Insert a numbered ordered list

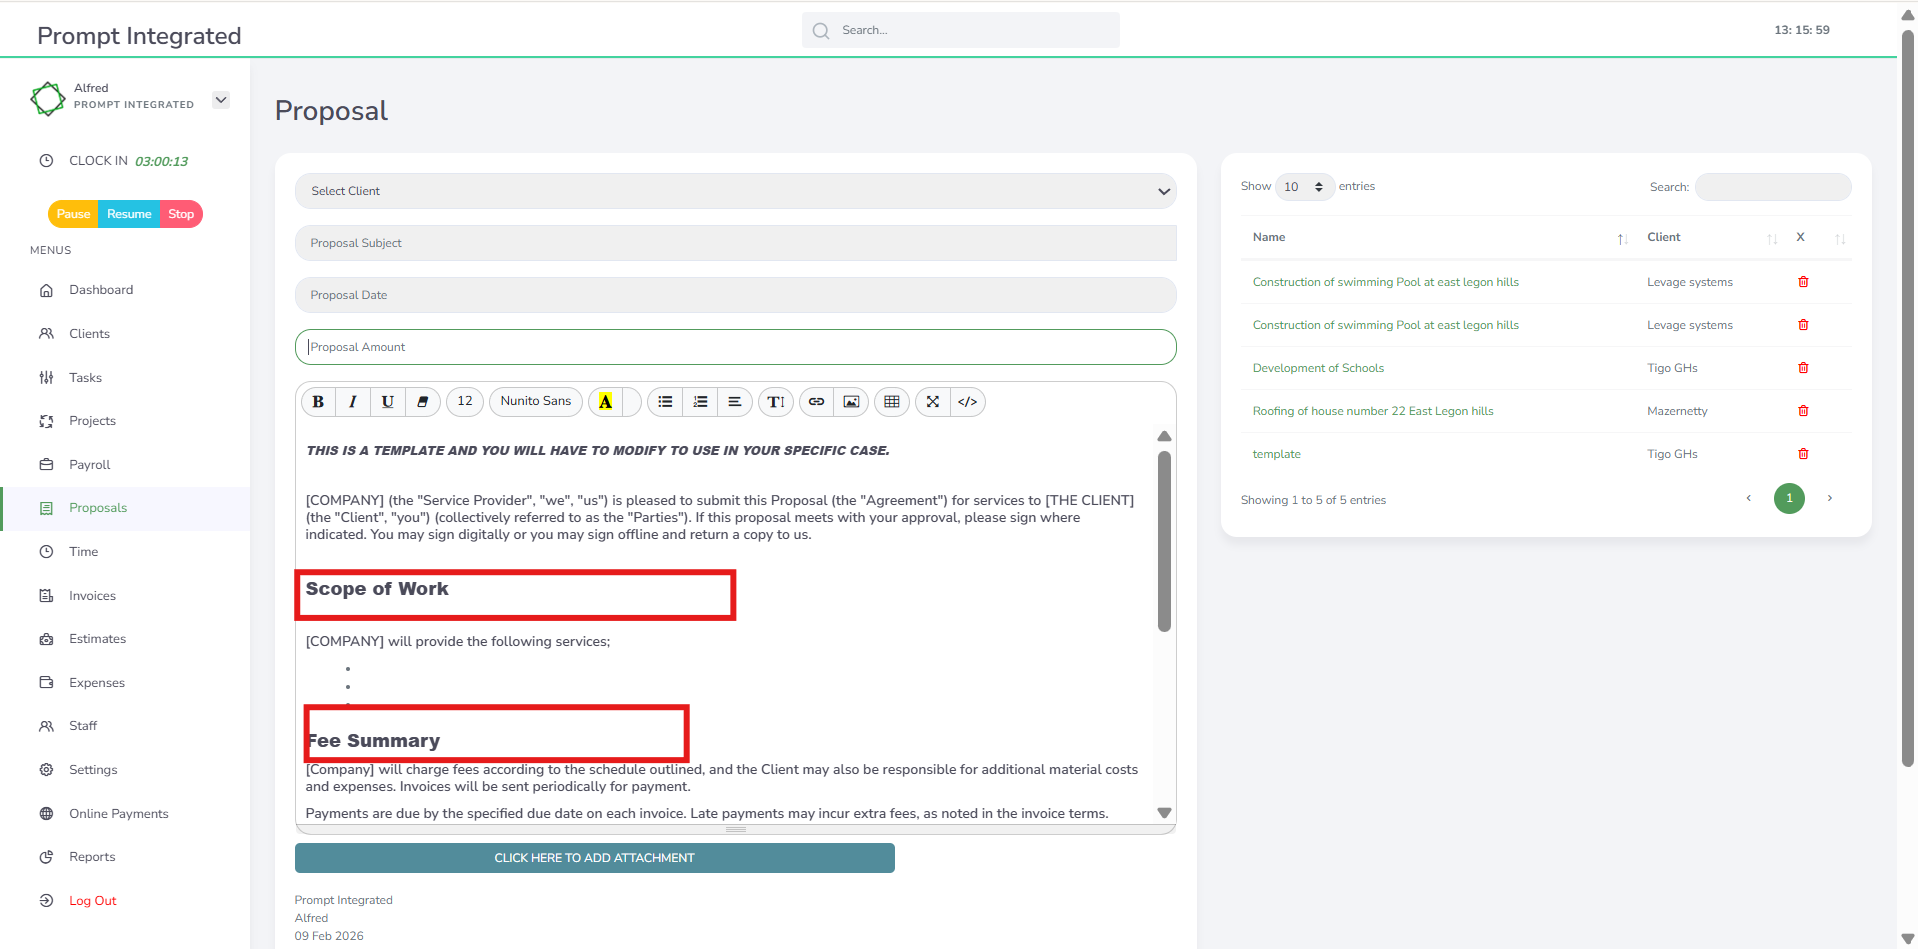coord(700,402)
